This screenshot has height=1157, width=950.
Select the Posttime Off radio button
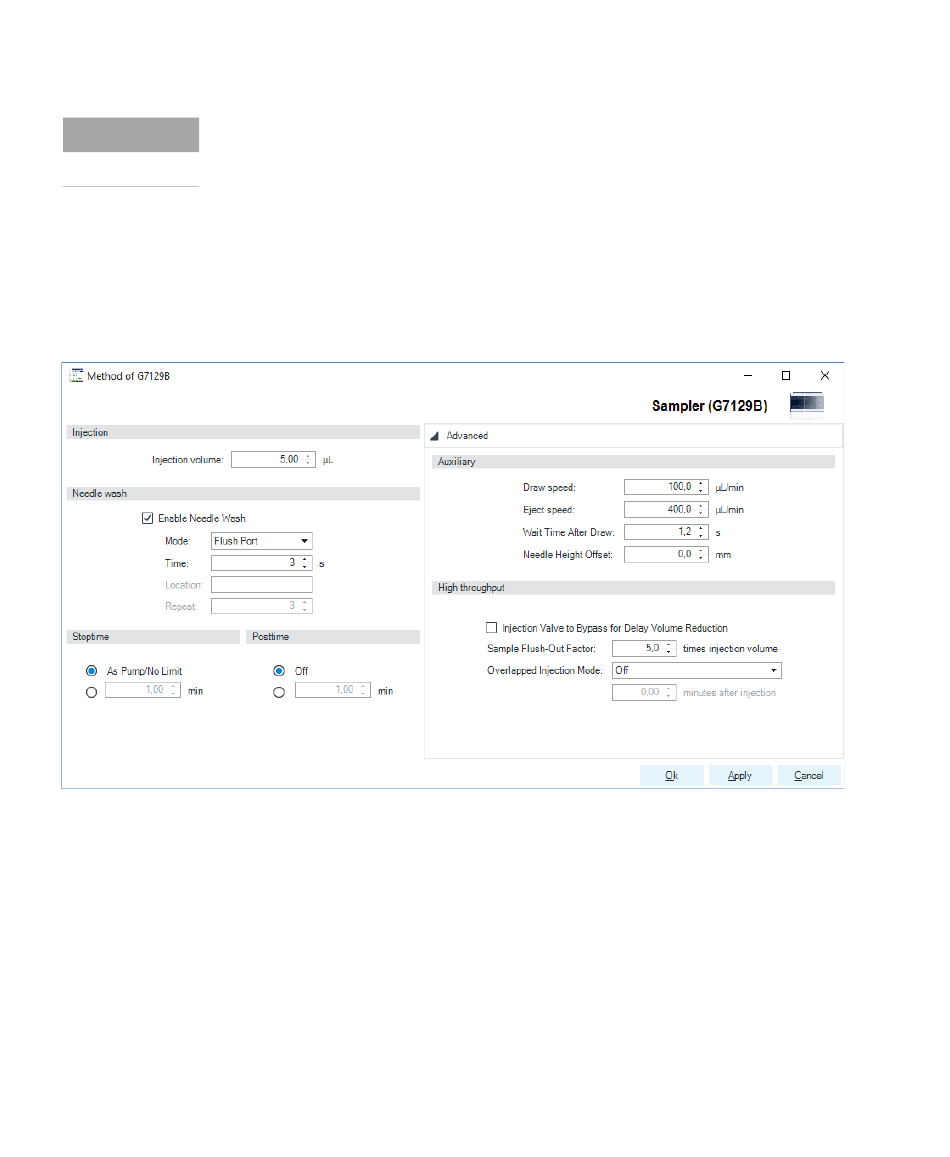pos(279,671)
